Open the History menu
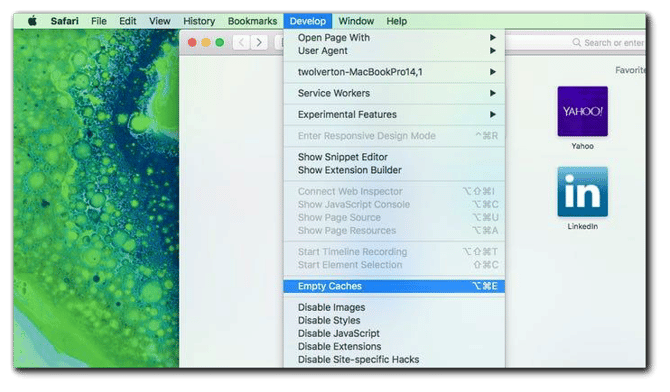The height and width of the screenshot is (392, 670). coord(199,21)
